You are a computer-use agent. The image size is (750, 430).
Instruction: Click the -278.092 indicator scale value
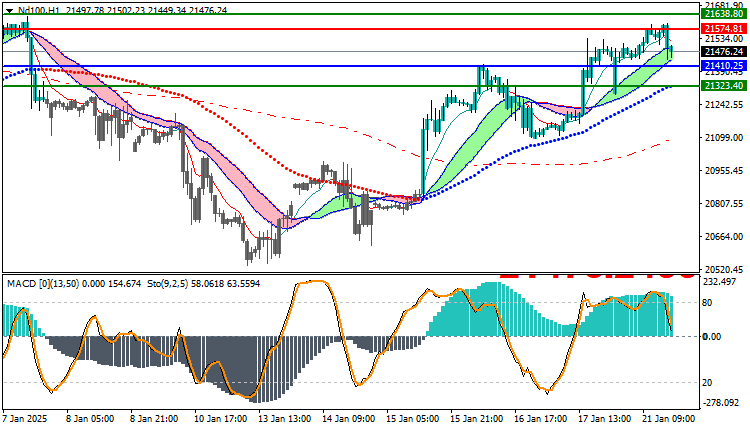click(719, 403)
